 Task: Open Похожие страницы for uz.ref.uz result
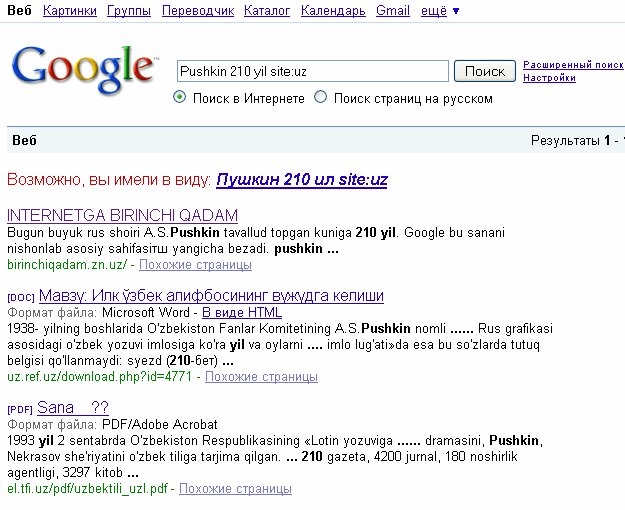[x=261, y=377]
